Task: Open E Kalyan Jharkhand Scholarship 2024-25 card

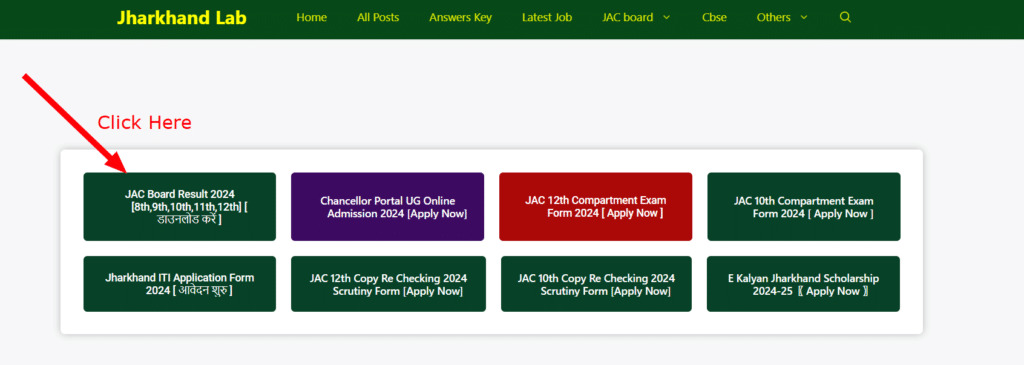Action: 803,283
